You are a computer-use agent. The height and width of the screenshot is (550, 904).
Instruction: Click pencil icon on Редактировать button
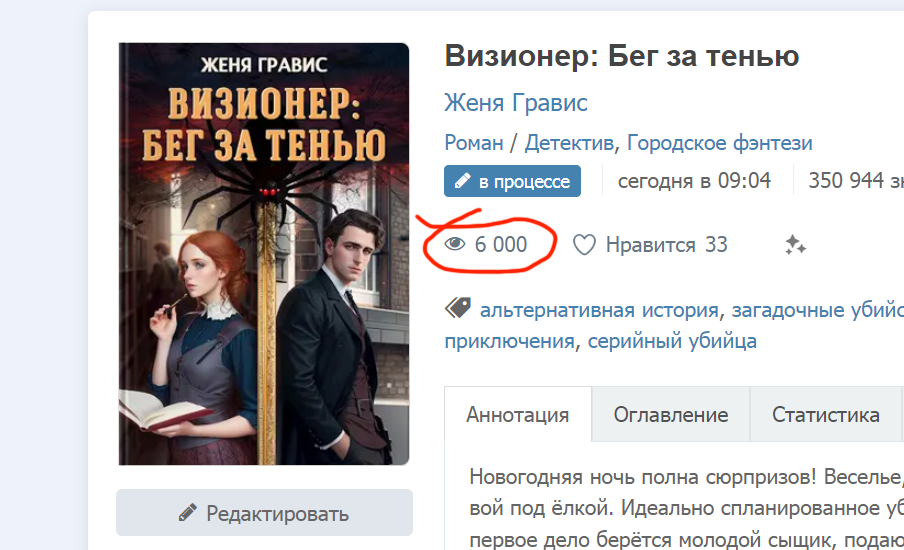coord(187,513)
